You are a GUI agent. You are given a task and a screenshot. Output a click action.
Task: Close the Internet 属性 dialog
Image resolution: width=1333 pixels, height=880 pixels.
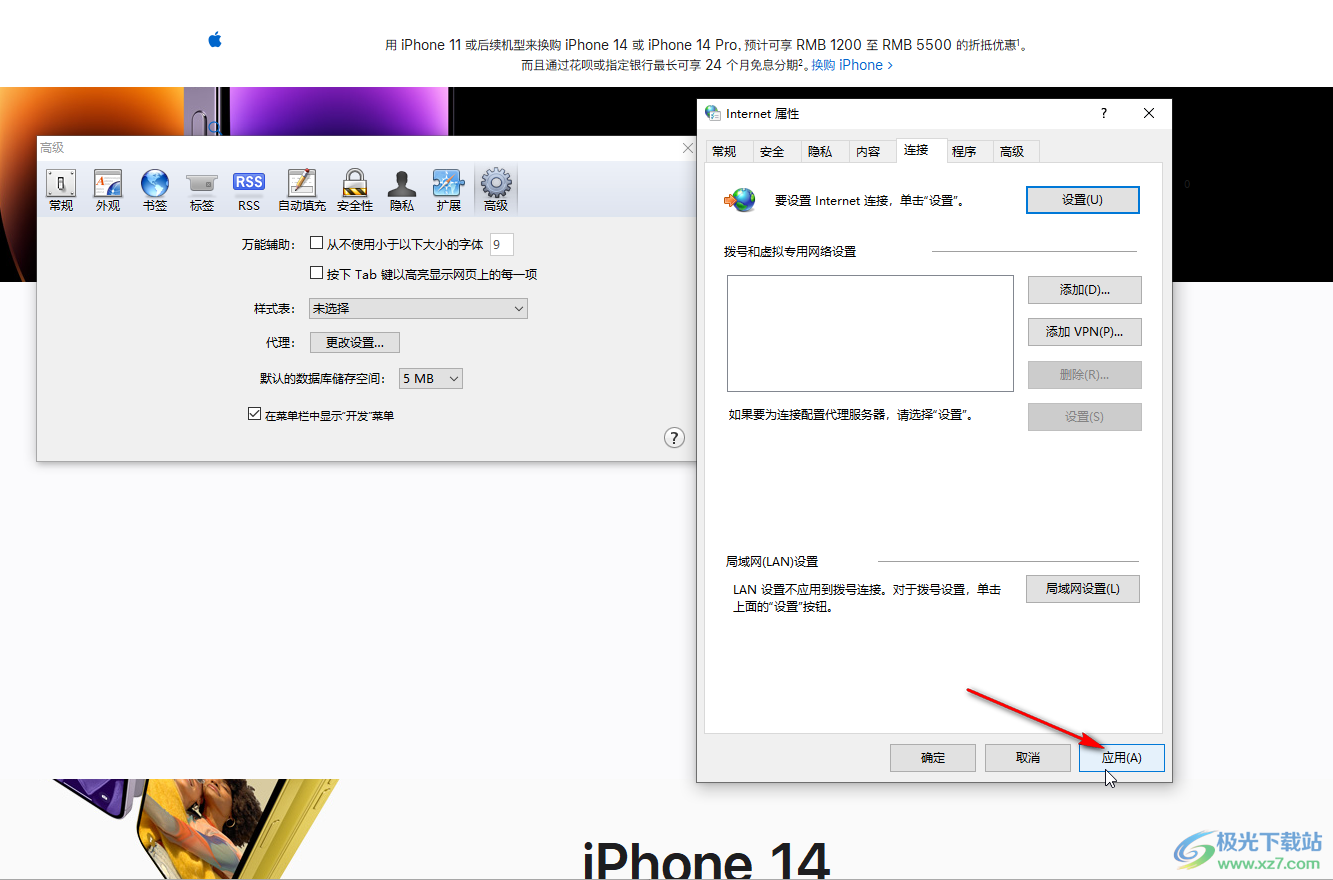[1150, 114]
